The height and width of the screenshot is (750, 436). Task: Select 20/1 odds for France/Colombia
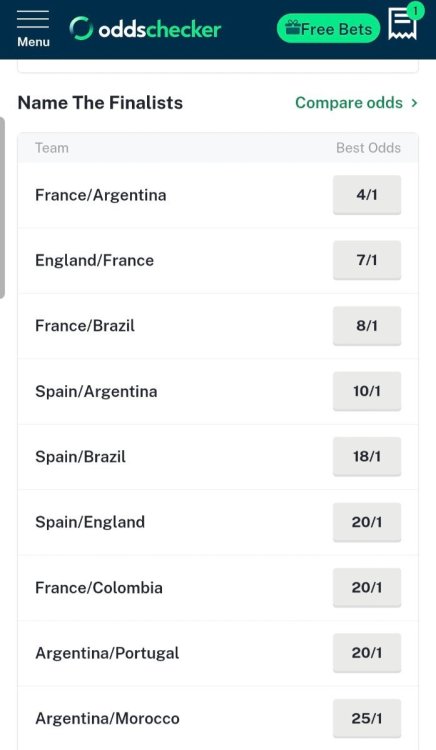tap(367, 587)
